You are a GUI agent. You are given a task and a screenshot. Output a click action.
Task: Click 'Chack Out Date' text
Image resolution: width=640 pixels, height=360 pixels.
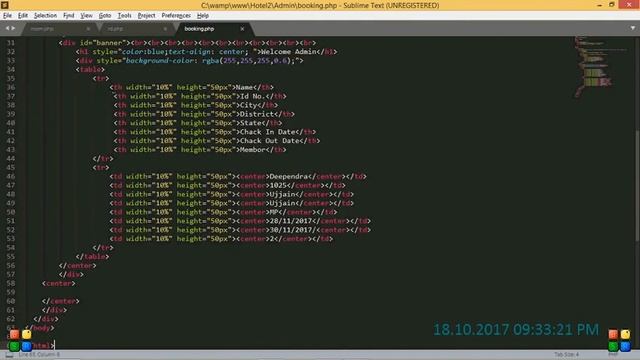(270, 141)
